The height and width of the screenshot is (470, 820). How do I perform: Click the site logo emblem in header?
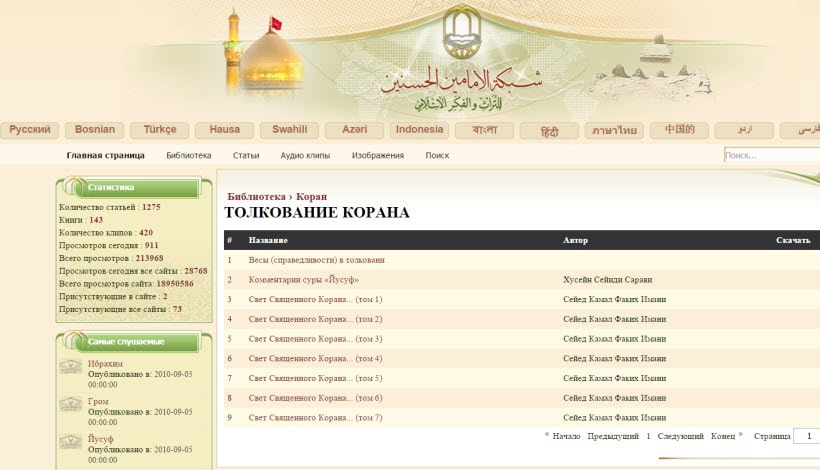pyautogui.click(x=462, y=32)
